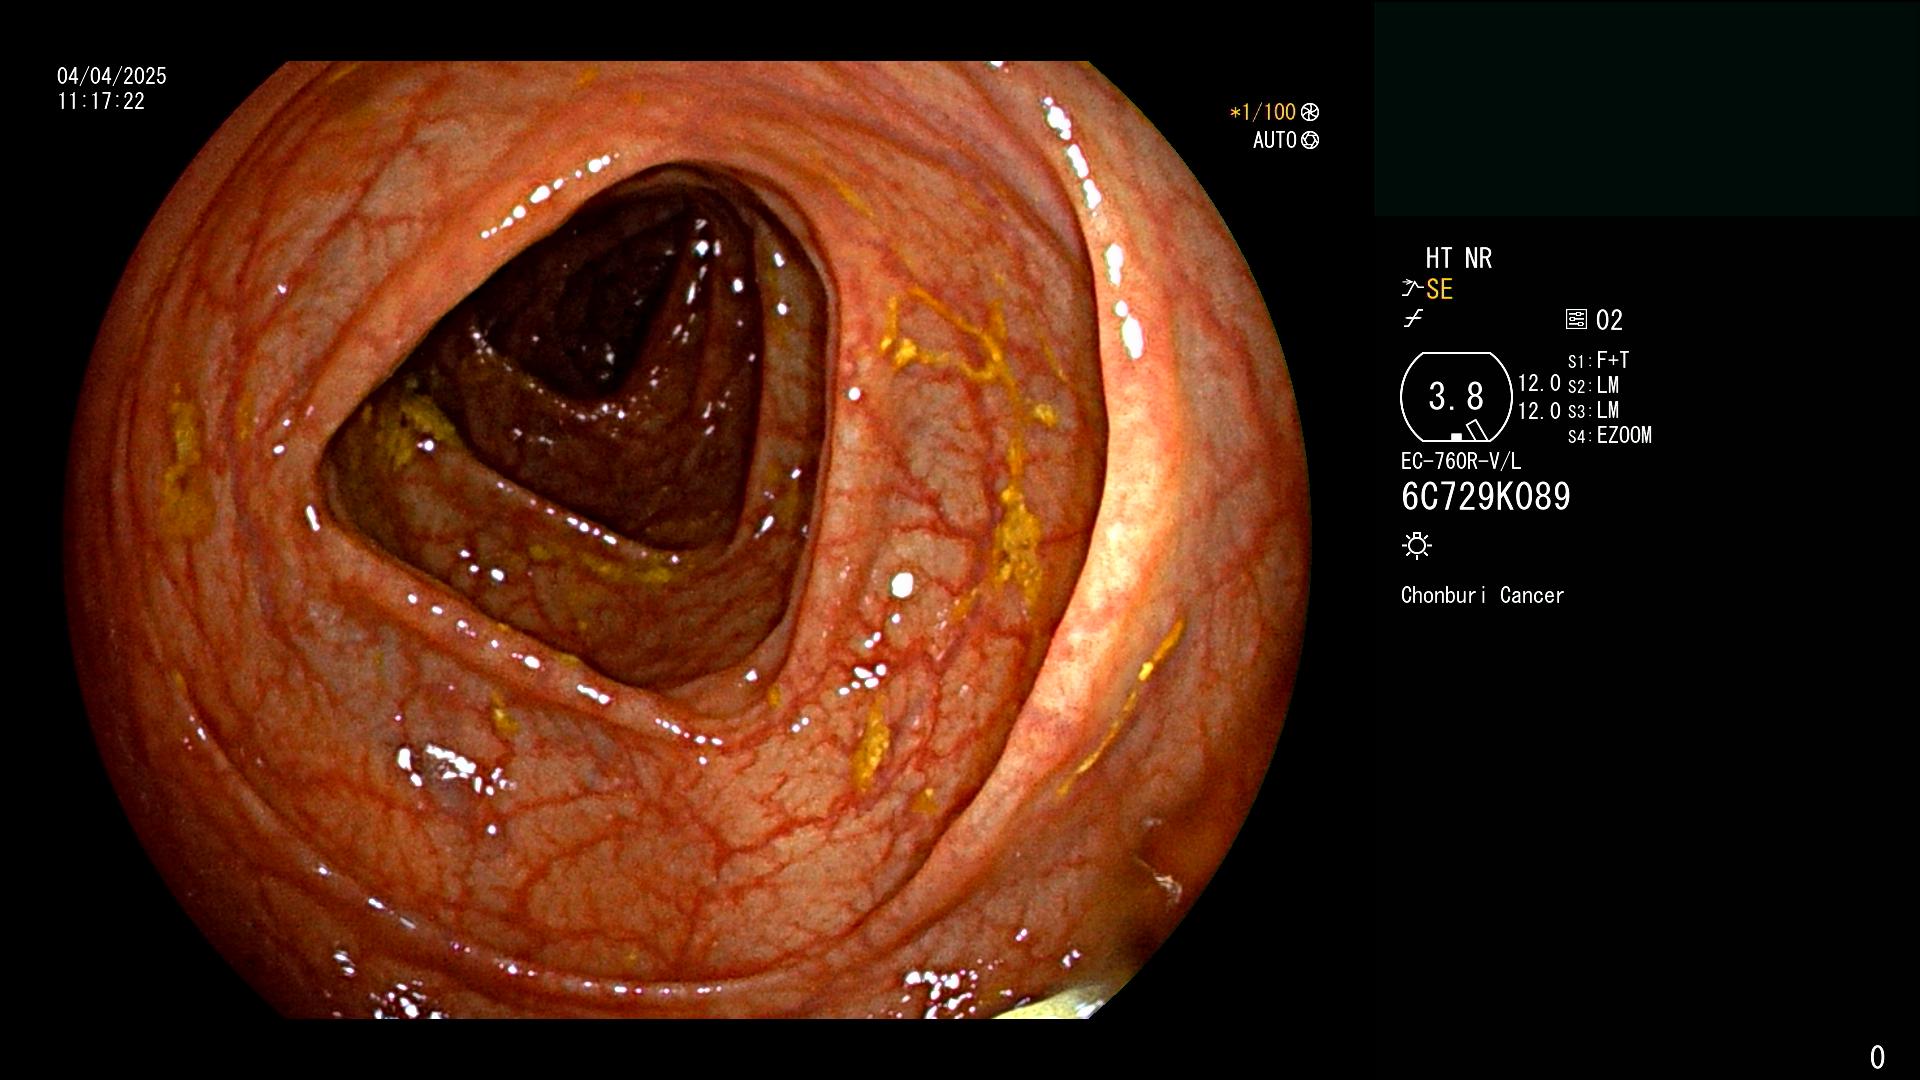Image resolution: width=1920 pixels, height=1080 pixels.
Task: Click the upper 12.0 value
Action: click(1539, 384)
